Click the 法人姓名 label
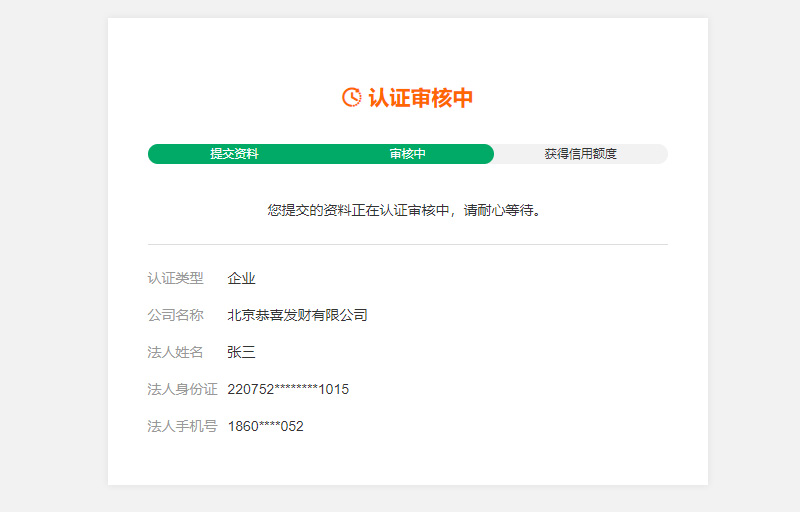The height and width of the screenshot is (512, 800). [176, 352]
